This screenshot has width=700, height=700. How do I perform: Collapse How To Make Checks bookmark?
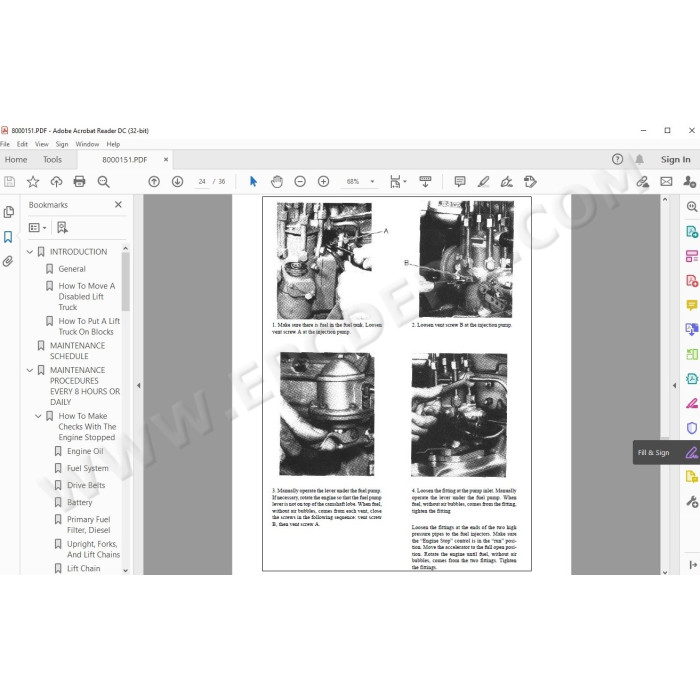point(38,416)
